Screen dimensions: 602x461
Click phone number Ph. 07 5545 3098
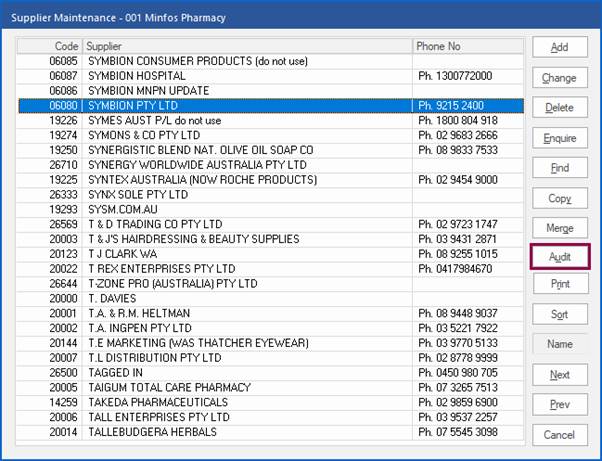458,432
